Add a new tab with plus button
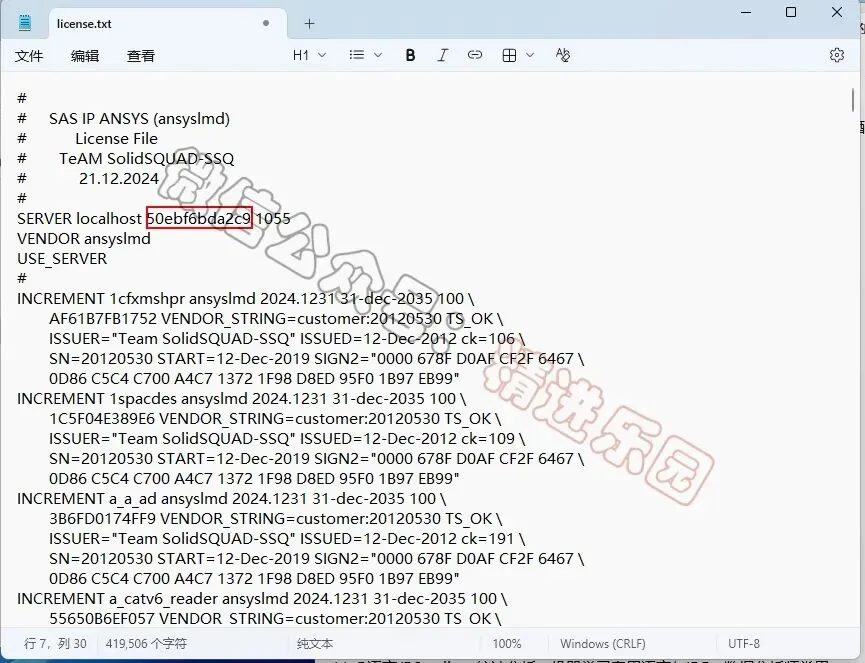This screenshot has height=663, width=865. (309, 24)
